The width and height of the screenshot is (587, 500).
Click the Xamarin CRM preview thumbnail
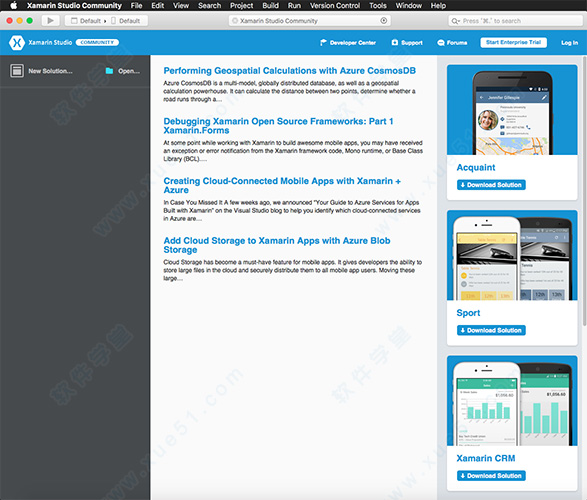point(512,400)
